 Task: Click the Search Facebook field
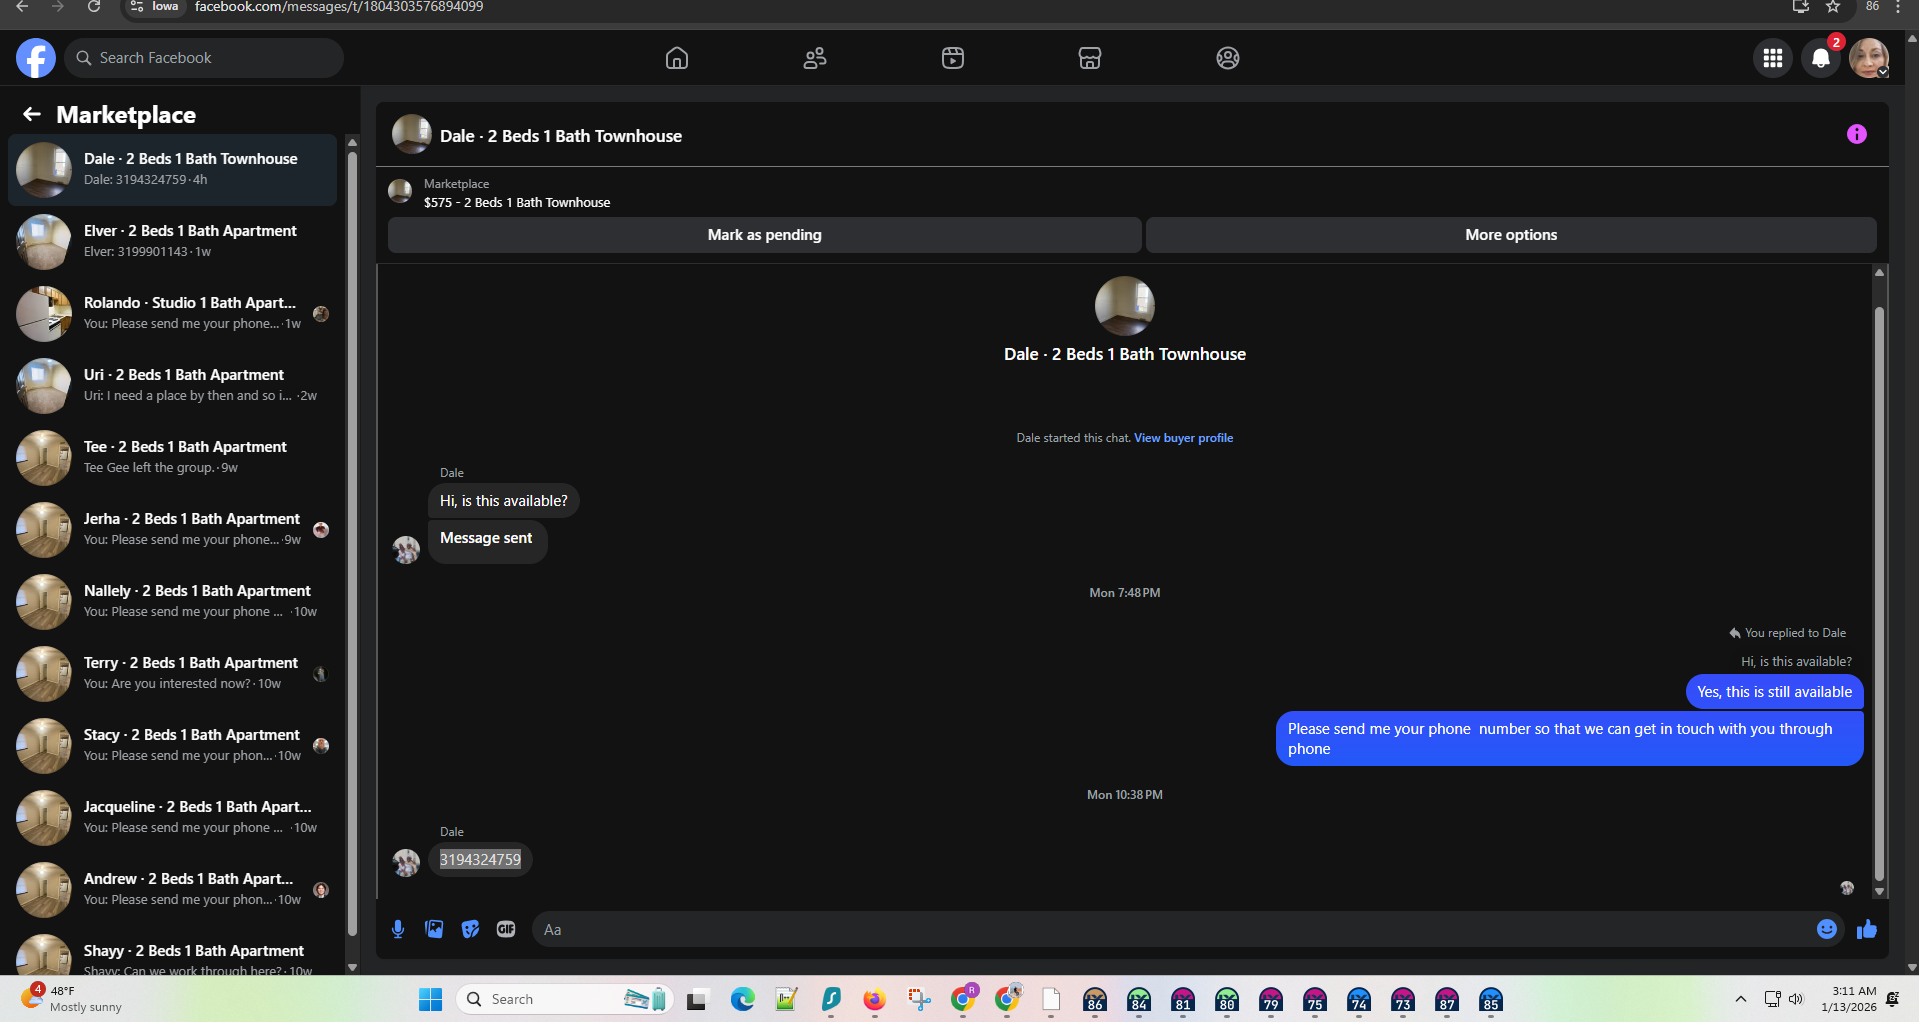click(204, 58)
